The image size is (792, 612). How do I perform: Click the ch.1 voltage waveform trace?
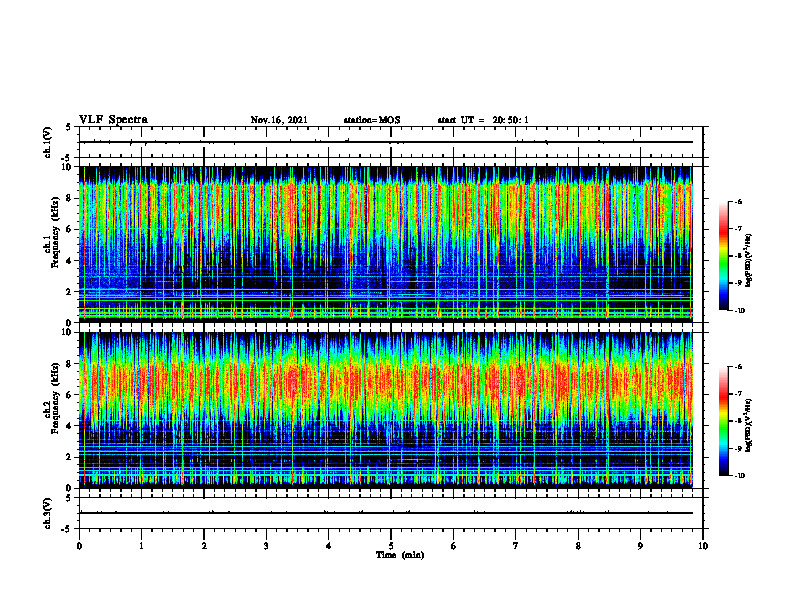(x=386, y=142)
